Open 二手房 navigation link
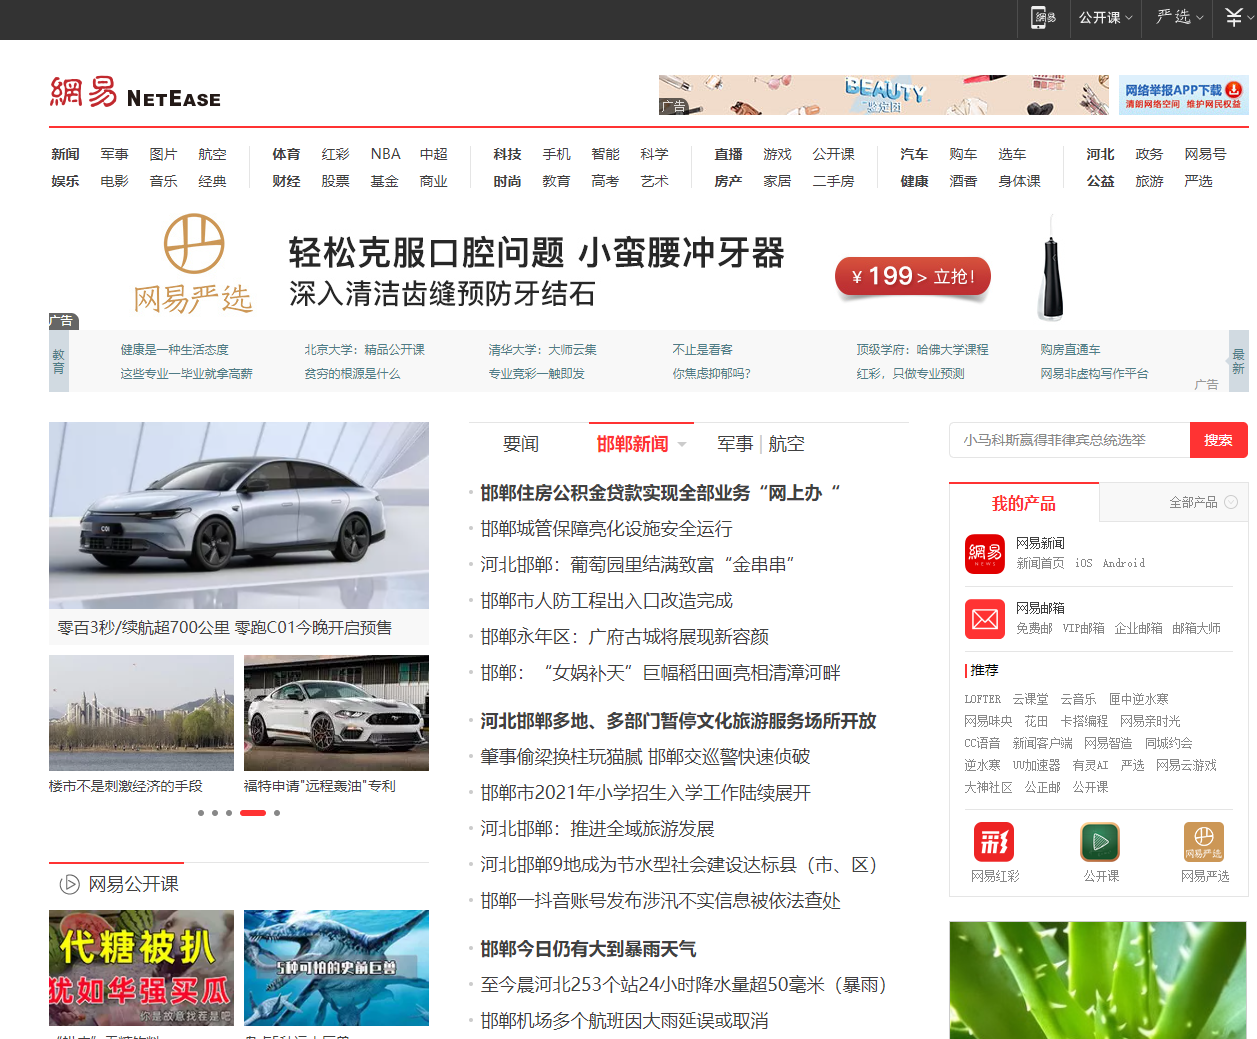1257x1039 pixels. tap(833, 181)
